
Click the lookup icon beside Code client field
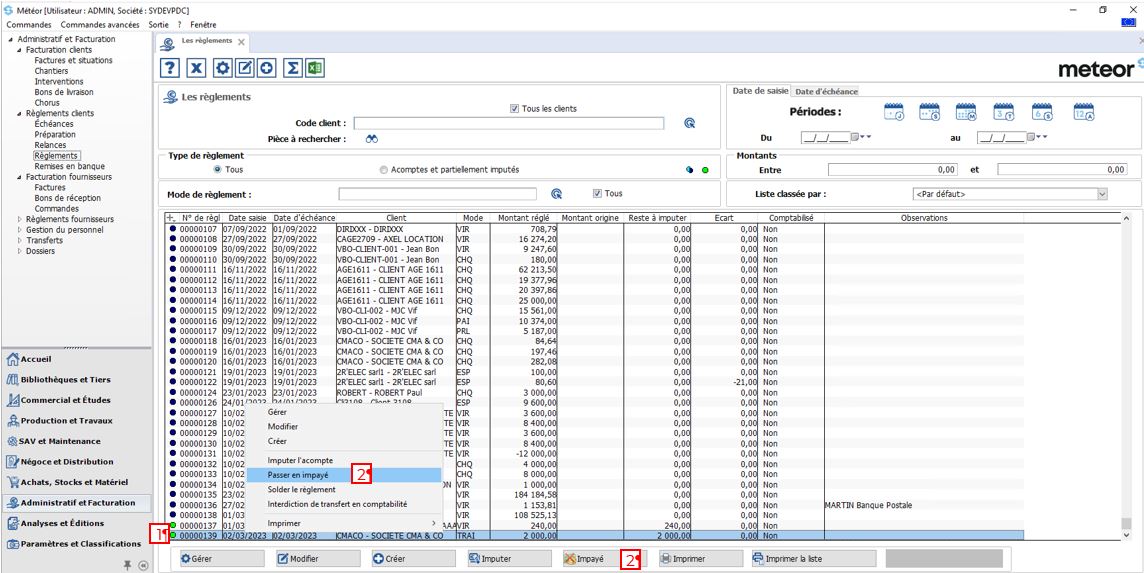point(689,123)
